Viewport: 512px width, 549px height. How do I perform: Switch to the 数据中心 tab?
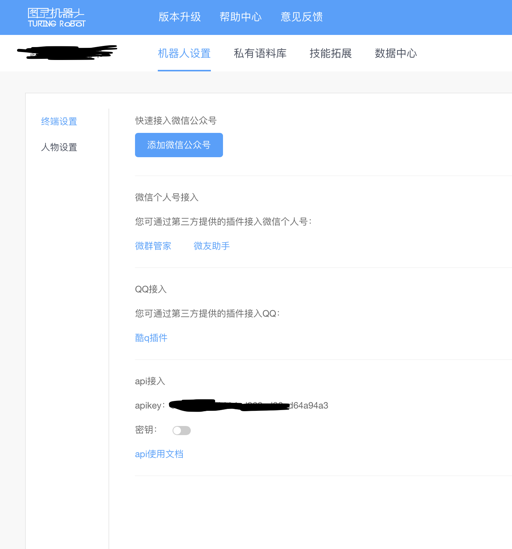[x=396, y=54]
